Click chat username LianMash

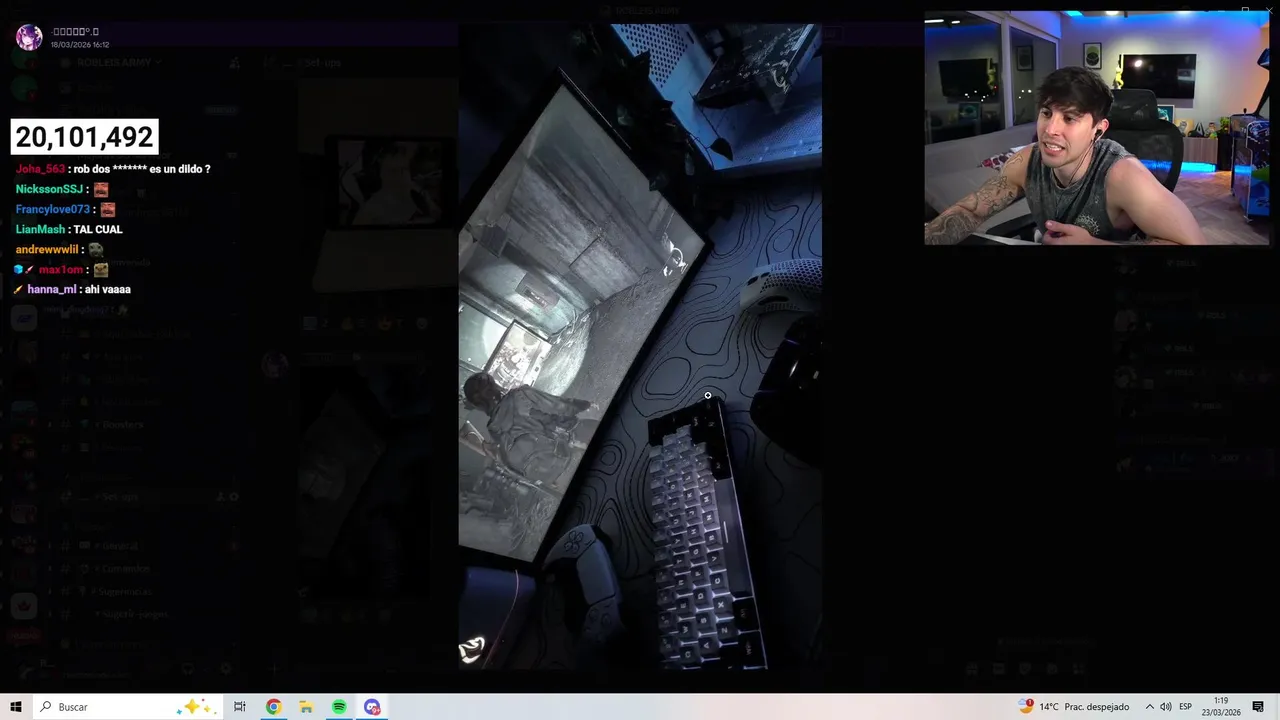(x=39, y=229)
